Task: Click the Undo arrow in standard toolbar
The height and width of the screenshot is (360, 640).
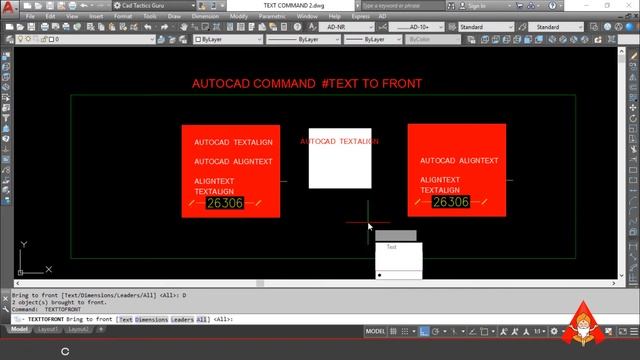Action: tap(148, 27)
